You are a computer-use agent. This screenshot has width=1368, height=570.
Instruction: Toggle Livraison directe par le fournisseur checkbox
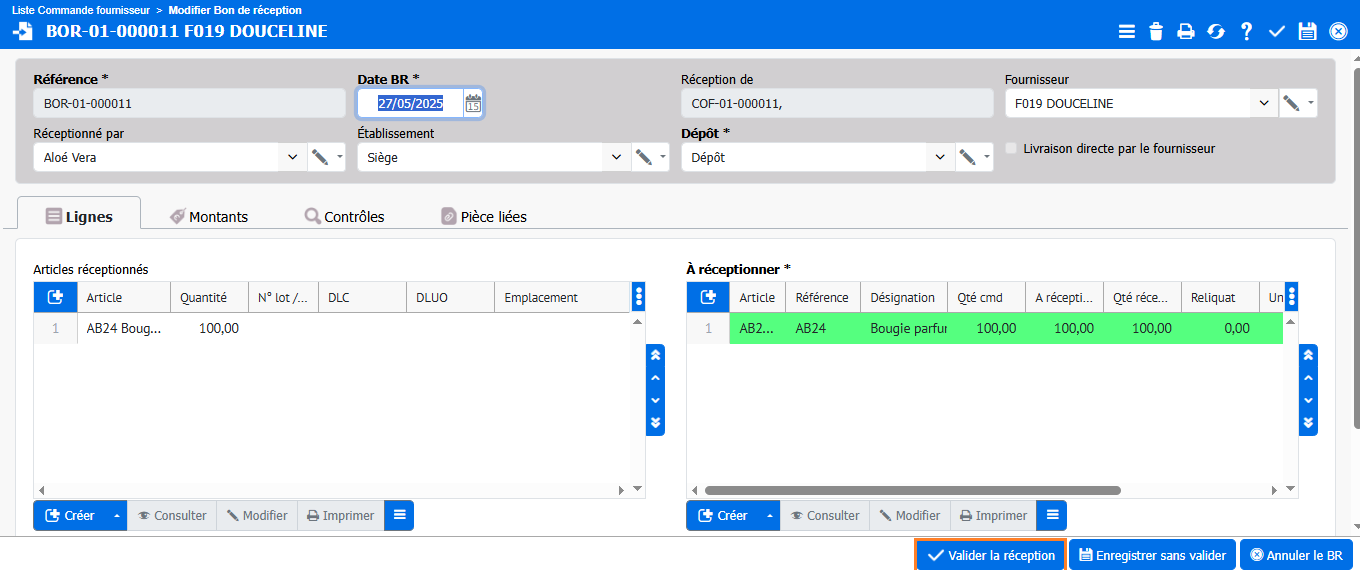click(x=1011, y=148)
